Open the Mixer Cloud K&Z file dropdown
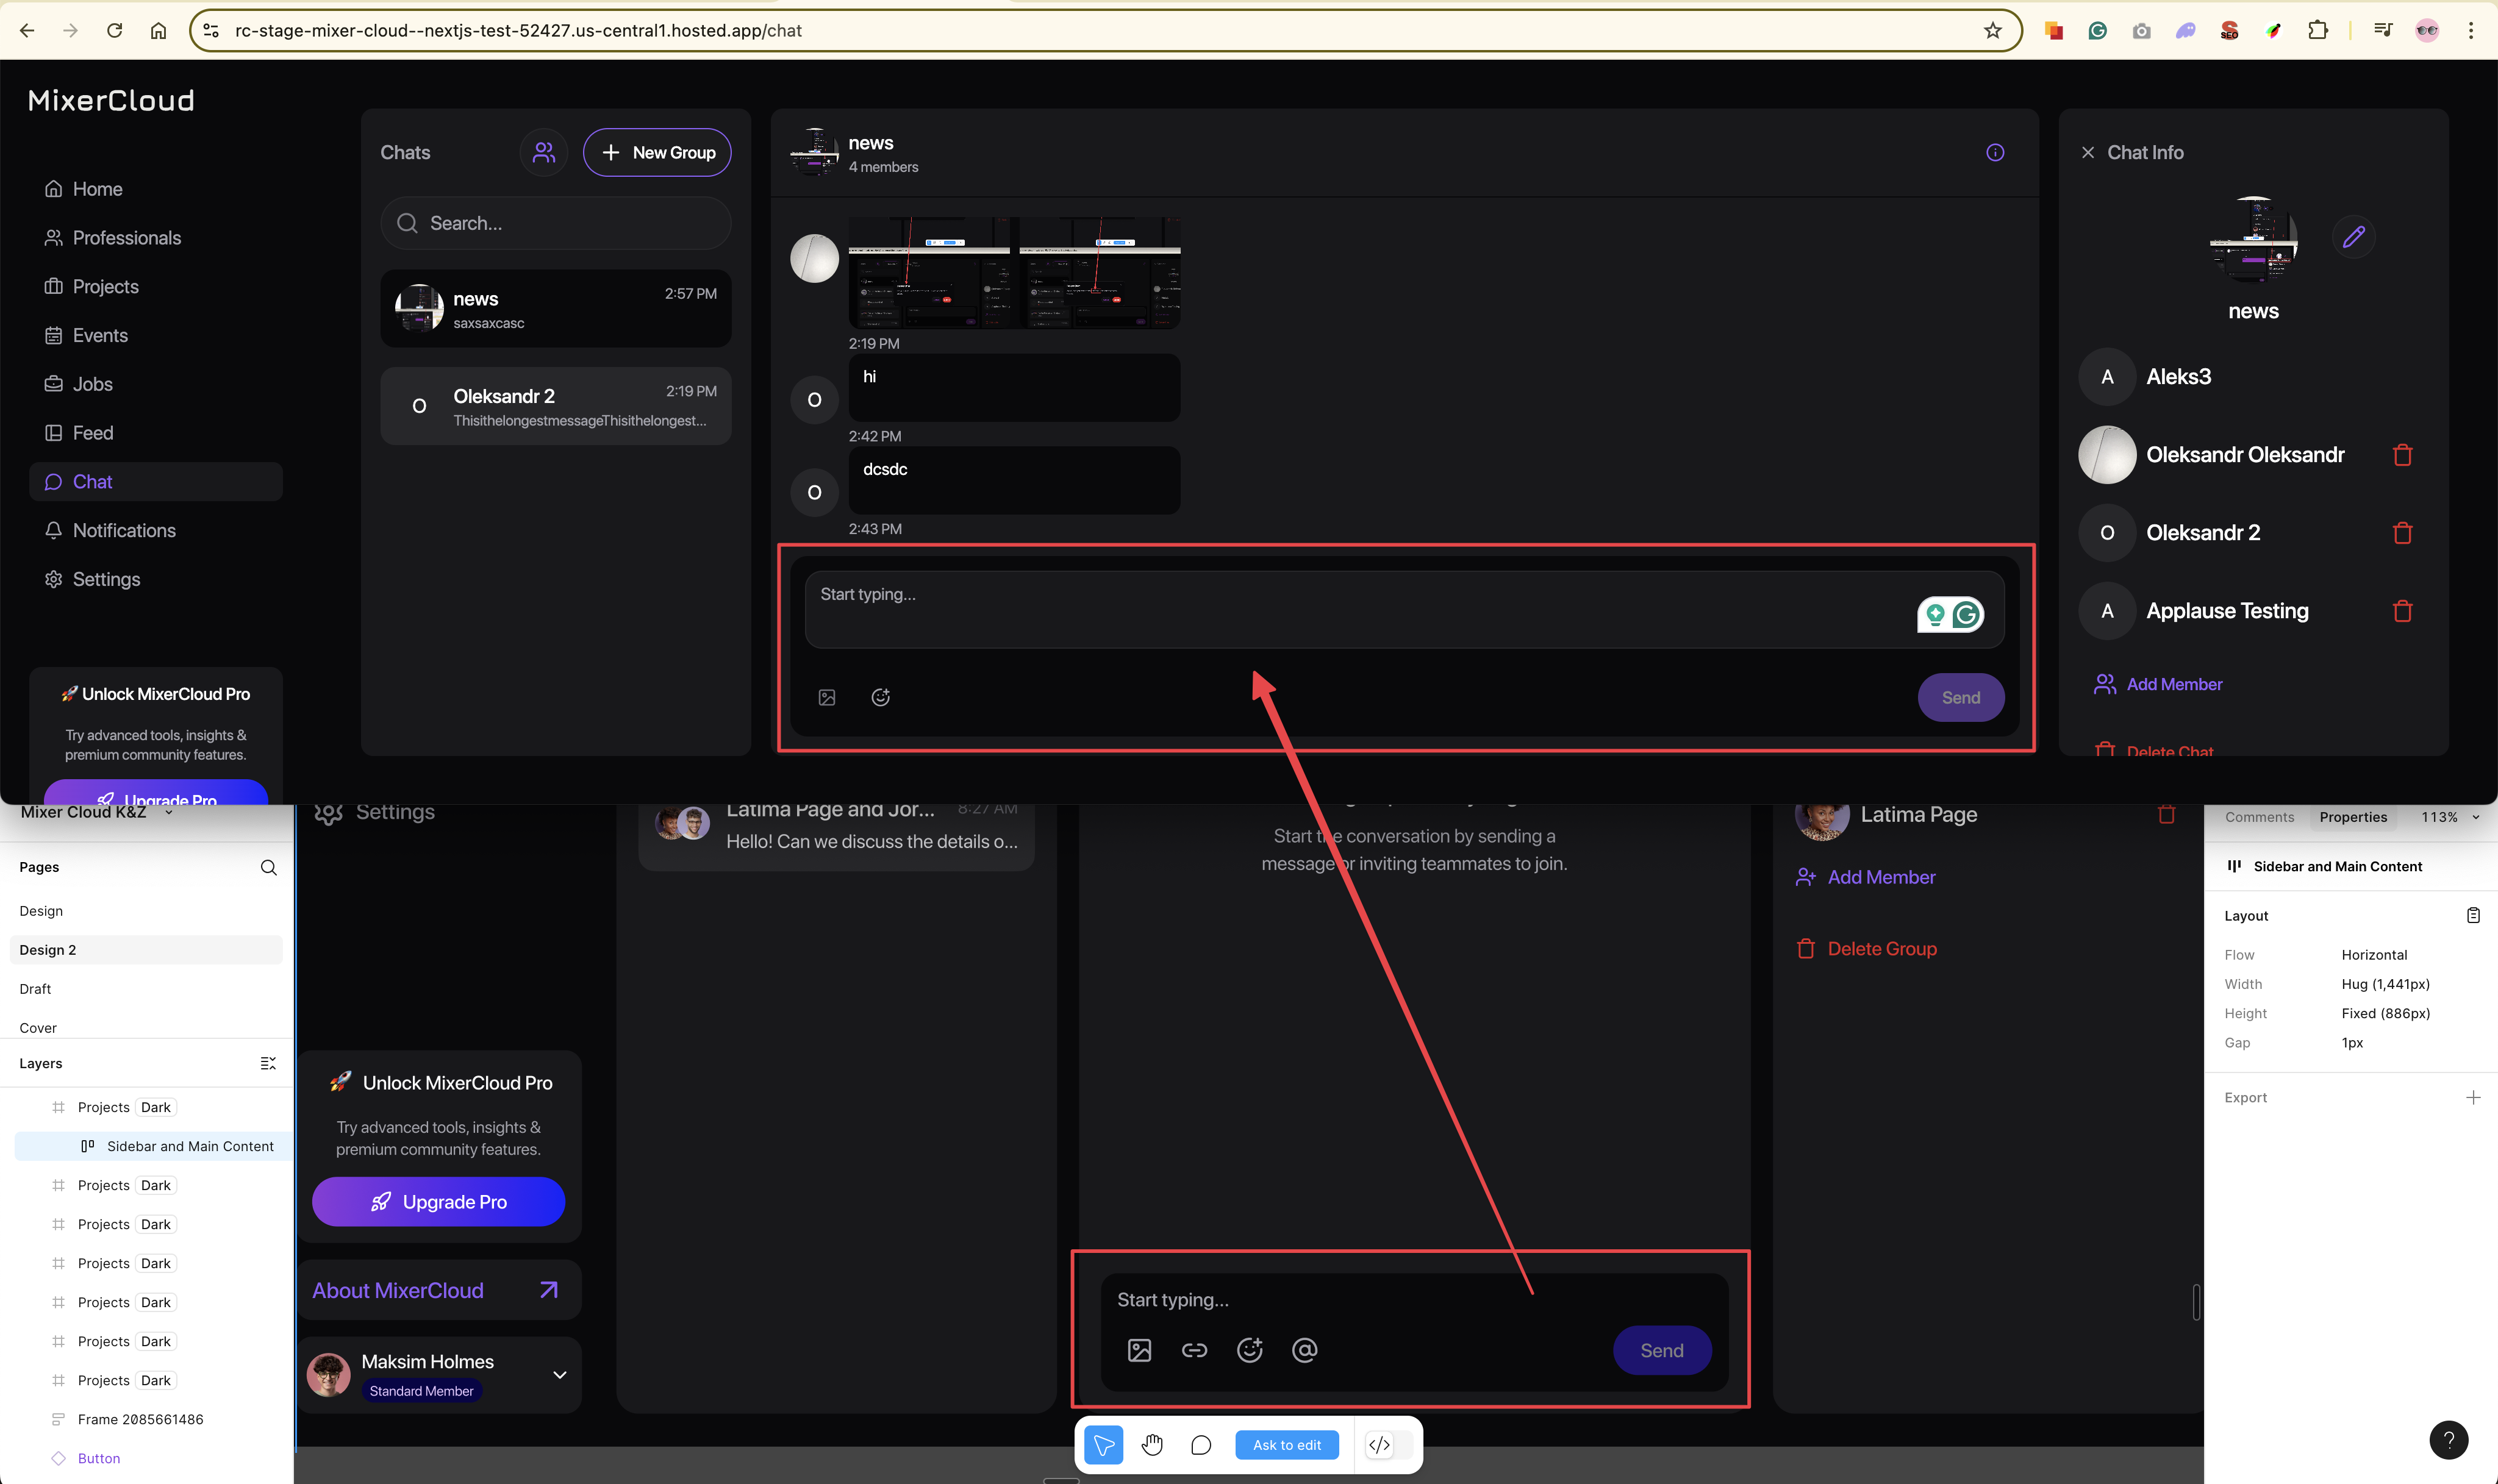This screenshot has height=1484, width=2498. pos(169,812)
